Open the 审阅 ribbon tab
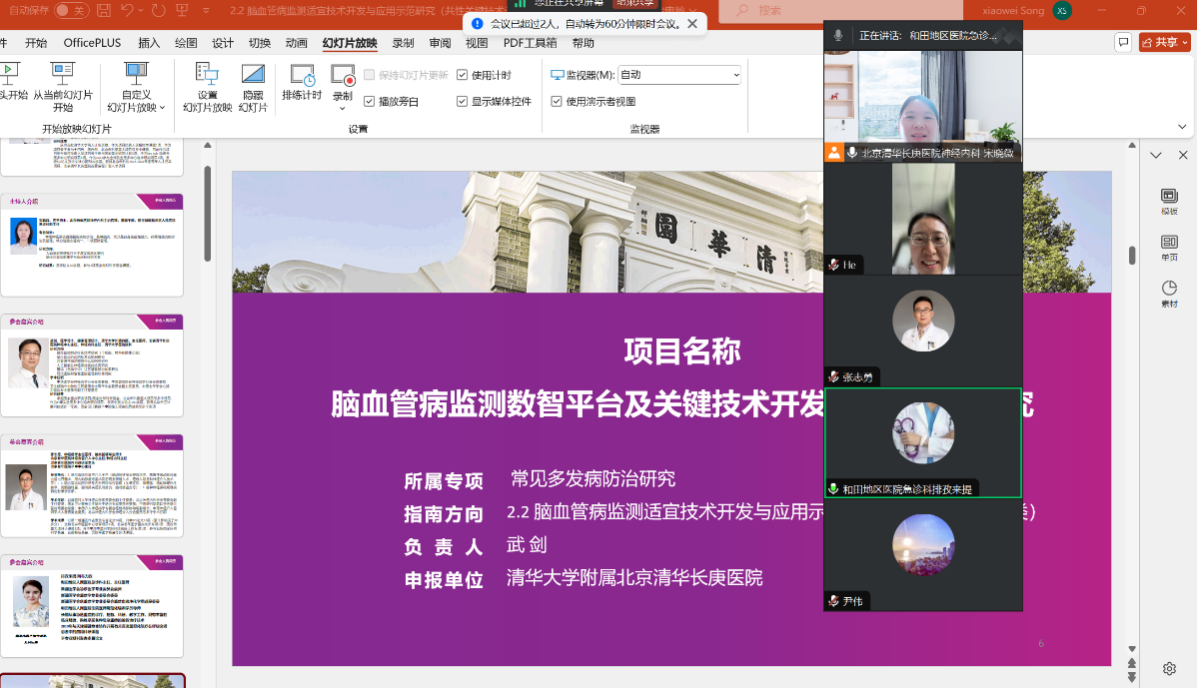The height and width of the screenshot is (688, 1197). click(440, 43)
